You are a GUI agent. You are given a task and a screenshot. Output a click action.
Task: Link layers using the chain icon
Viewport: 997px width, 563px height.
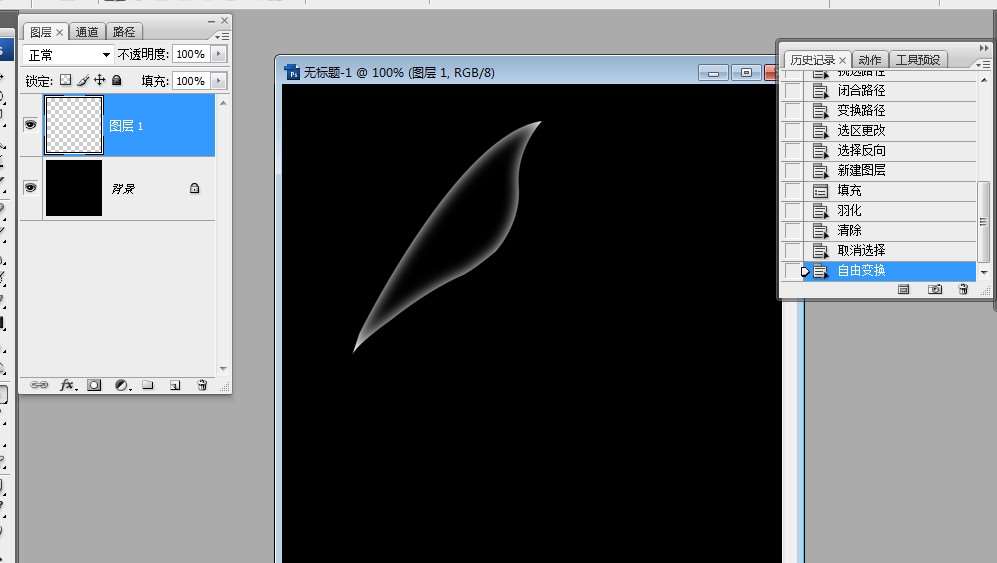coord(39,385)
